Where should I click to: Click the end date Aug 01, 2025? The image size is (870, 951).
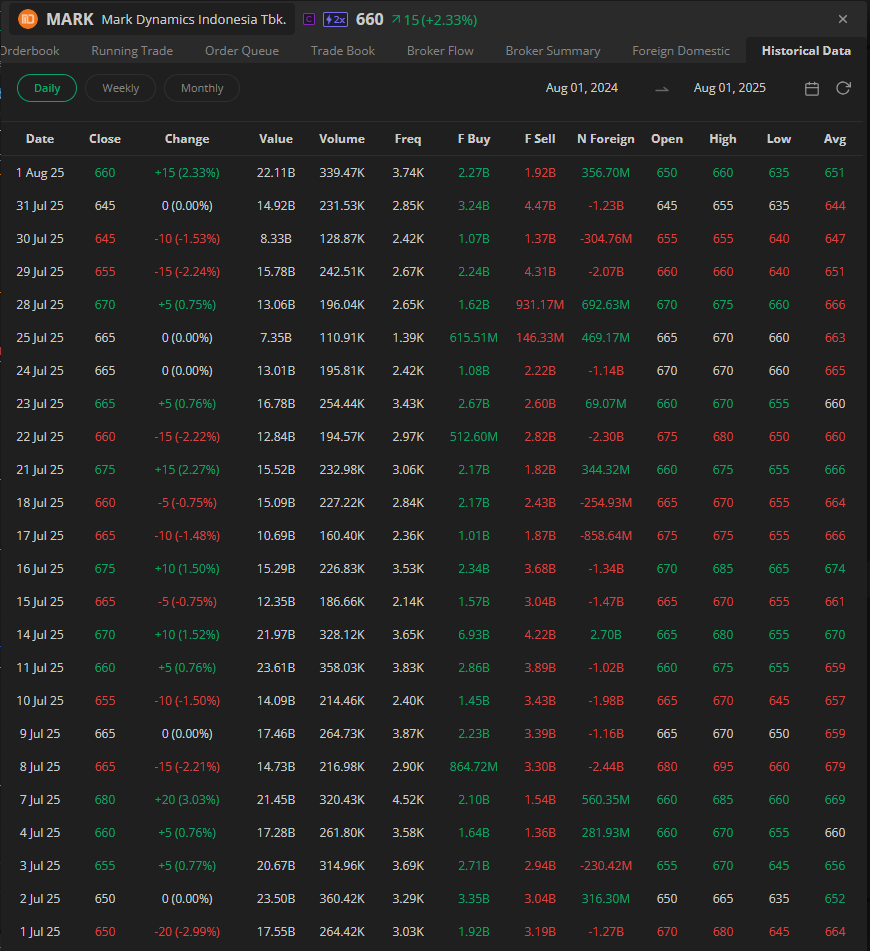coord(730,88)
